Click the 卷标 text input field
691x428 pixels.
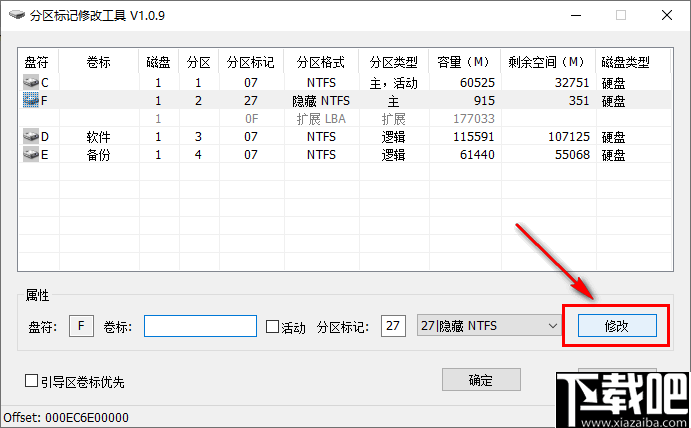(x=200, y=326)
